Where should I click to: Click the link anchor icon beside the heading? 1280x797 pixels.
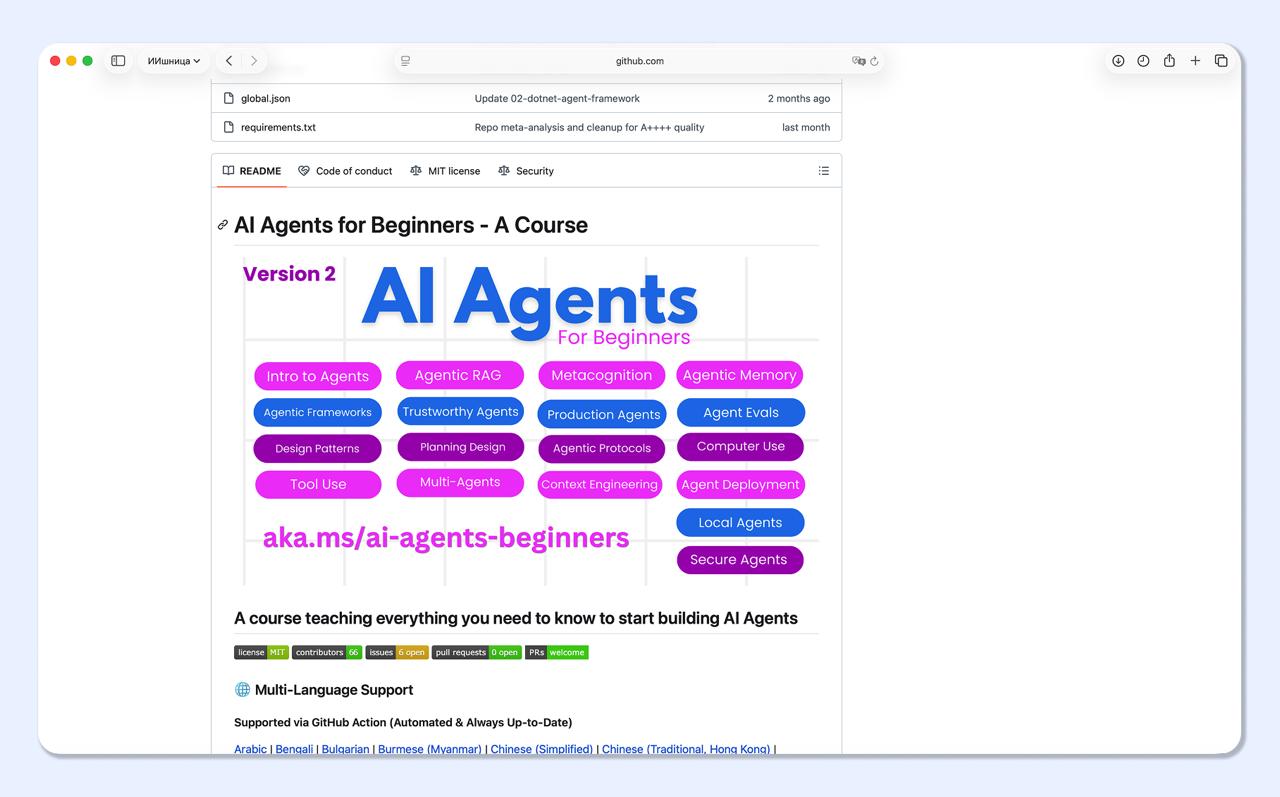point(223,225)
